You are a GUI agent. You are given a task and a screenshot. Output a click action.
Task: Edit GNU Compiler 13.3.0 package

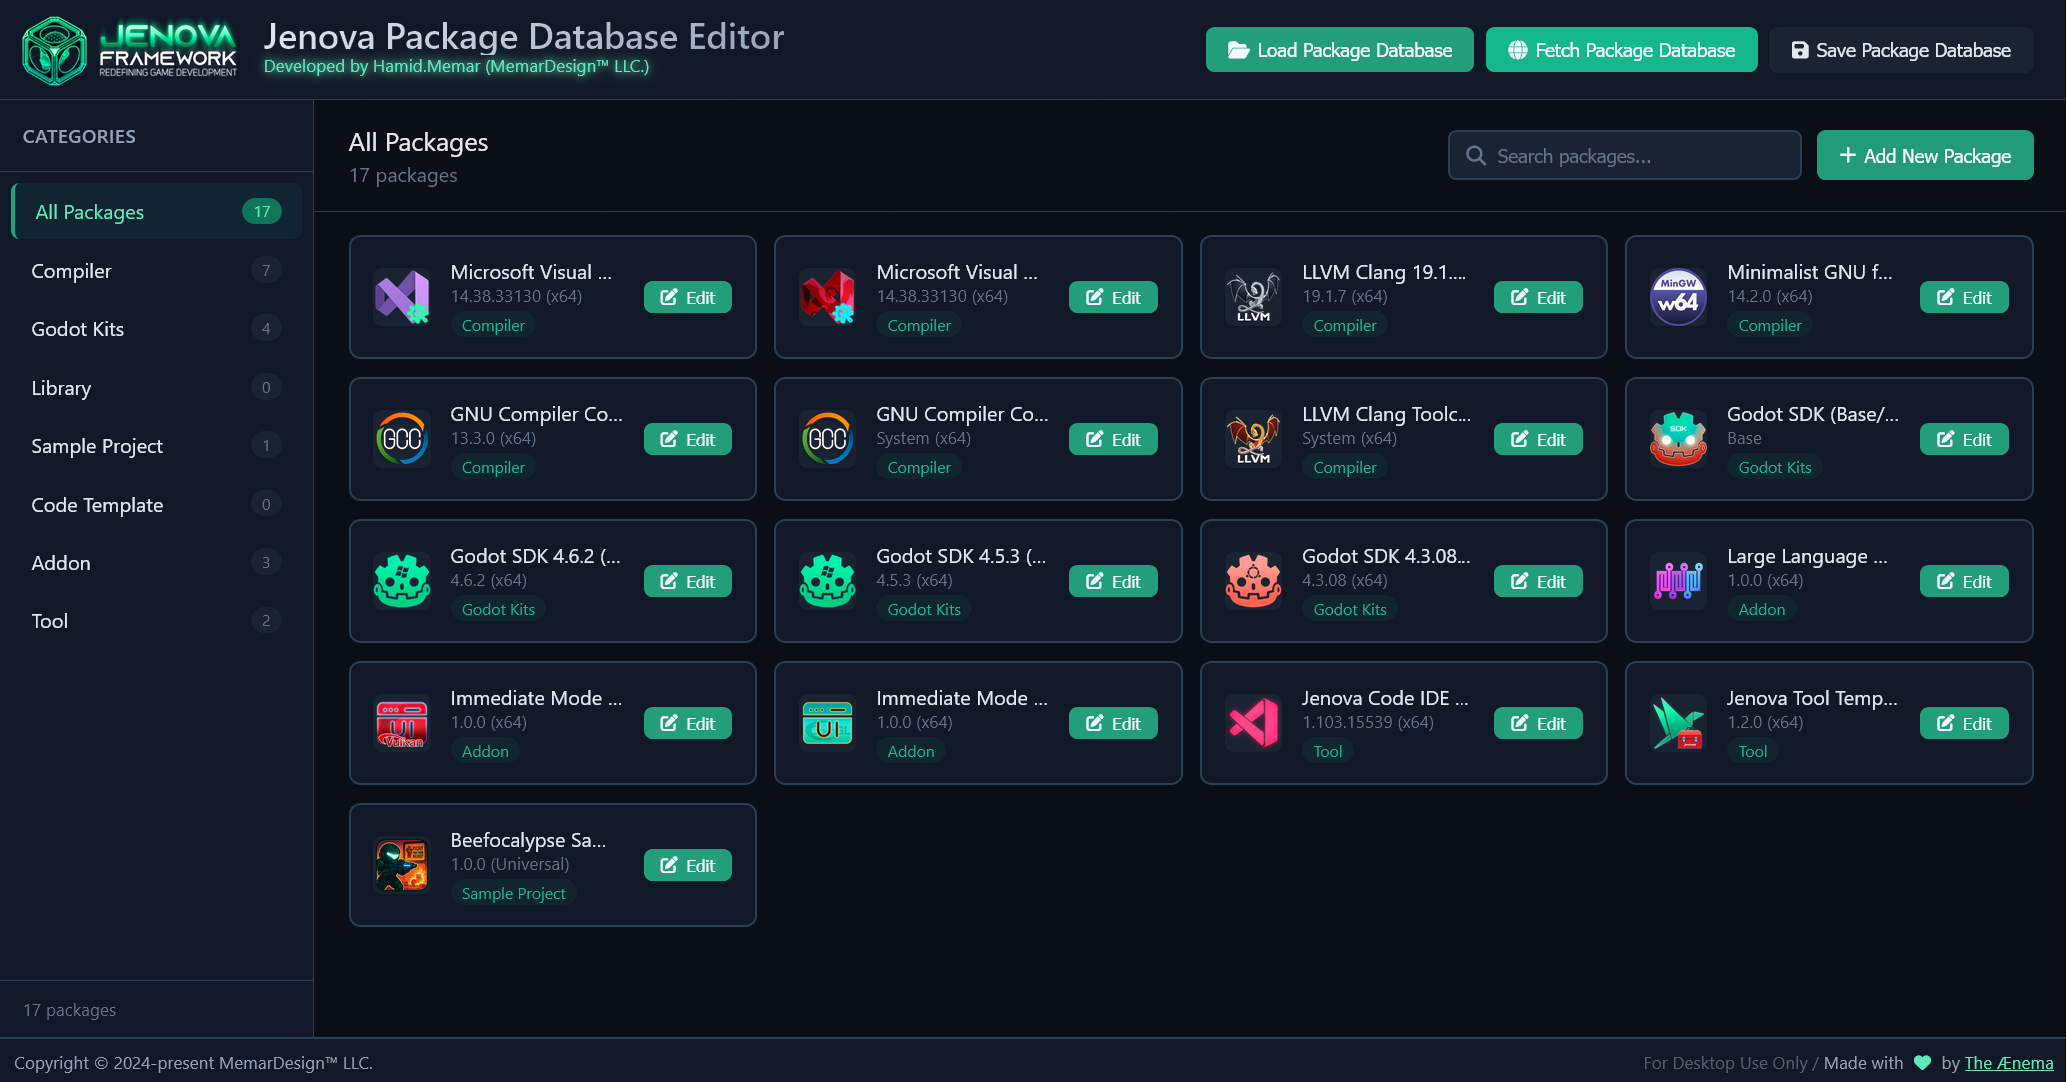pos(687,439)
